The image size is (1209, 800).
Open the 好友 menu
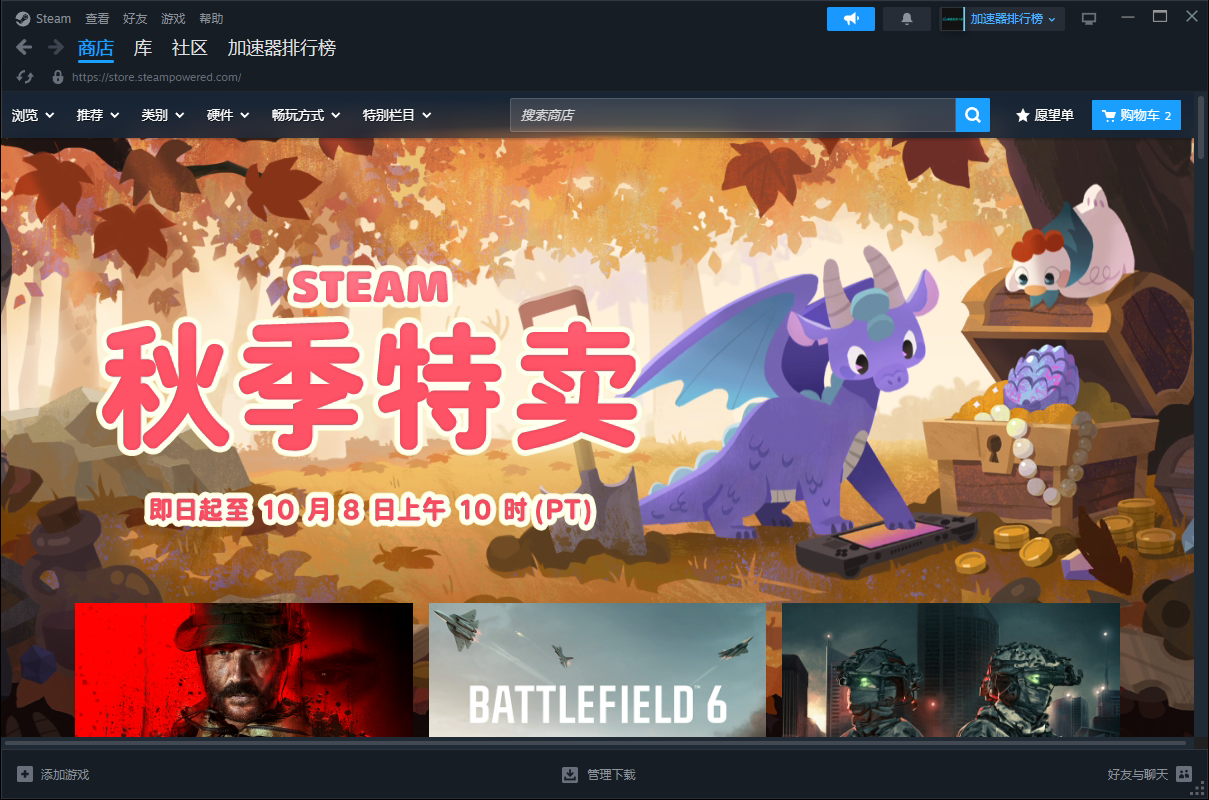(x=135, y=18)
